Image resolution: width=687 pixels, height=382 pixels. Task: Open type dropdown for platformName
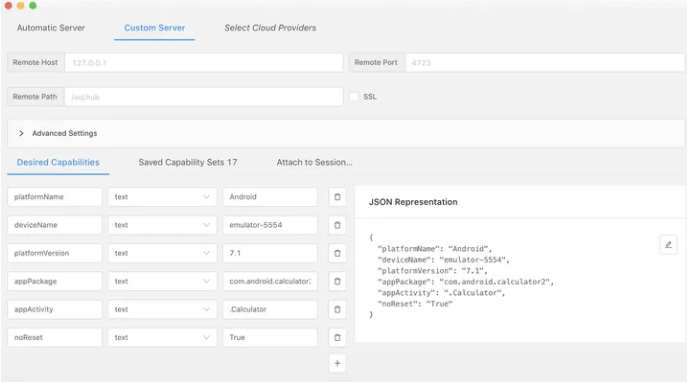point(162,197)
